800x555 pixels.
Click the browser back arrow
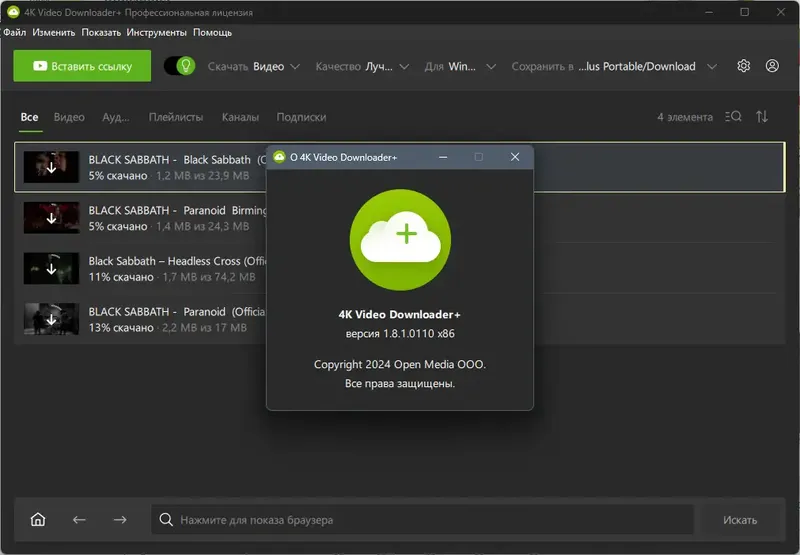point(79,520)
